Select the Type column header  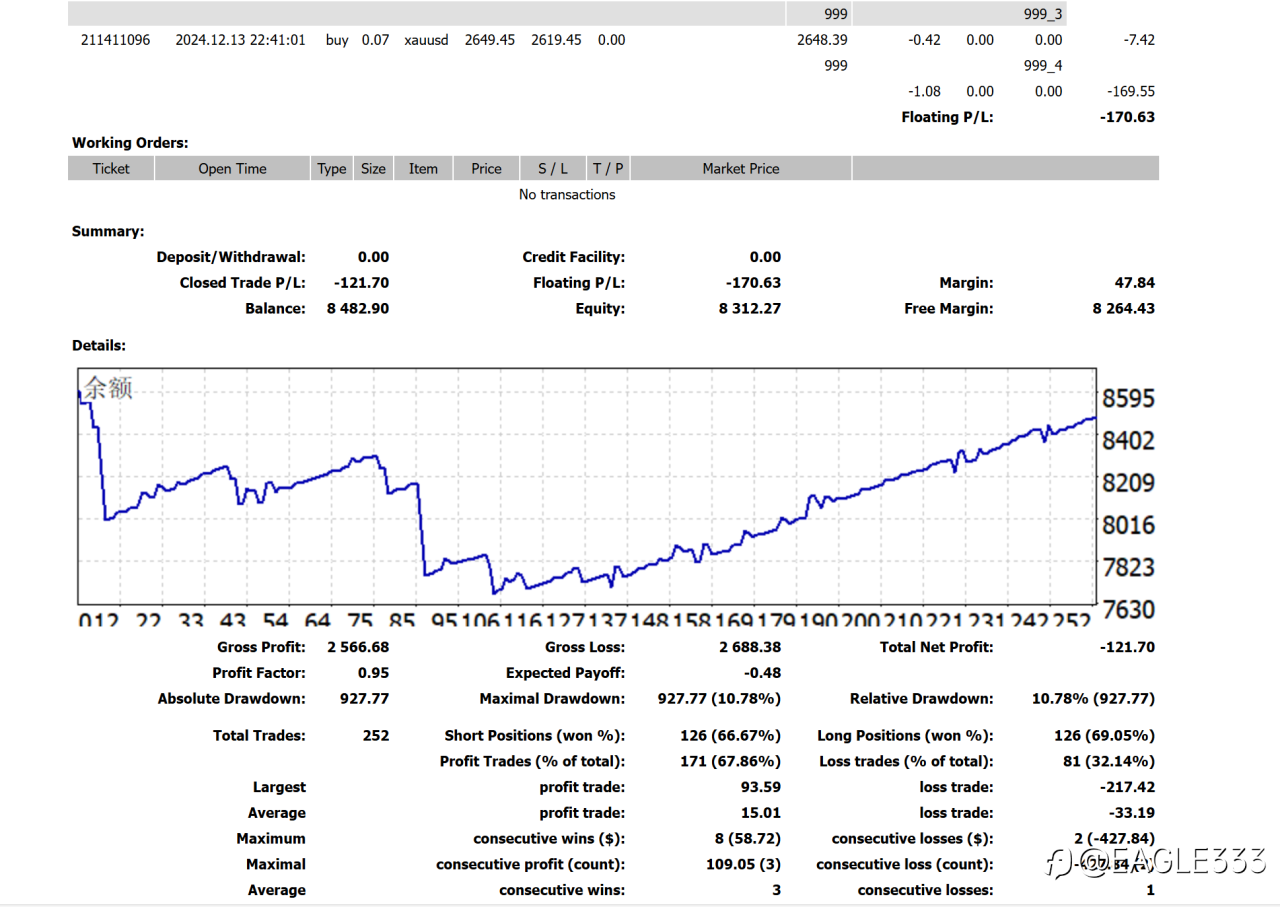[332, 169]
